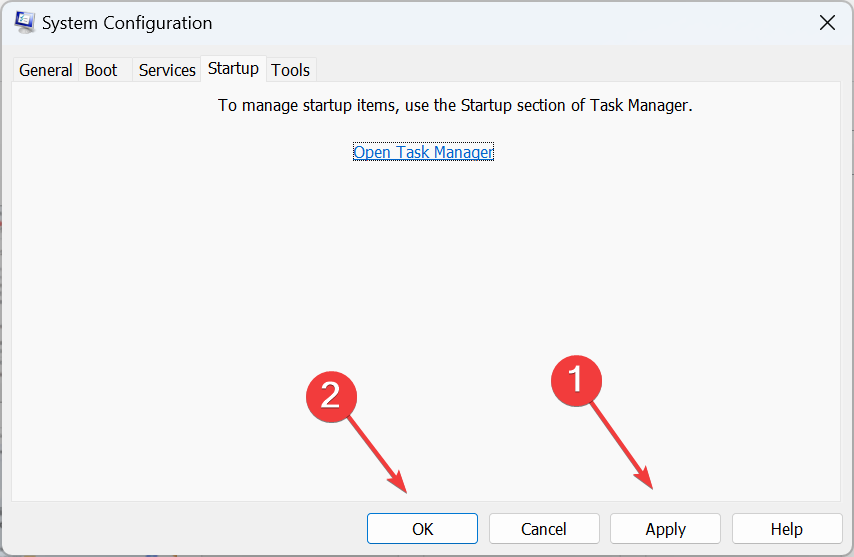Click the startup items instruction text

pos(455,105)
